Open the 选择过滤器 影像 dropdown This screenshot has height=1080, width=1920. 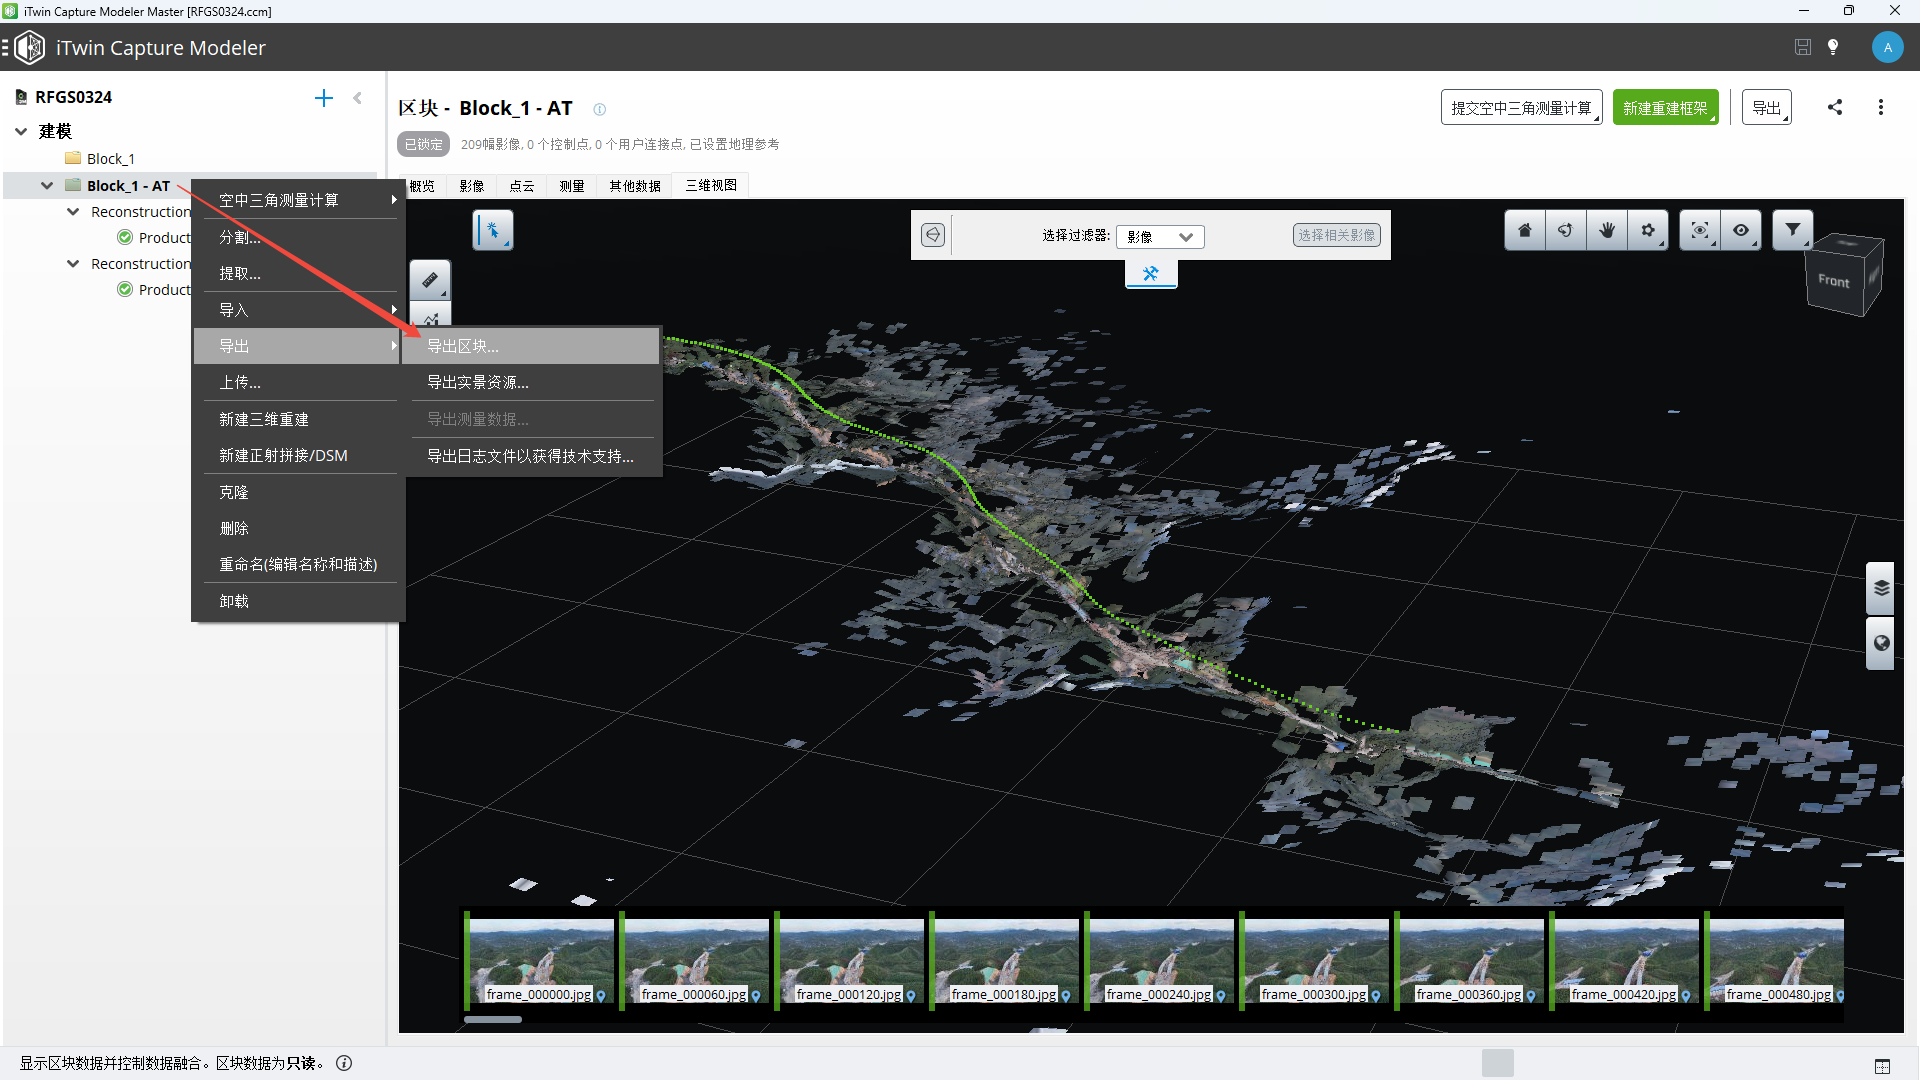pyautogui.click(x=1160, y=237)
